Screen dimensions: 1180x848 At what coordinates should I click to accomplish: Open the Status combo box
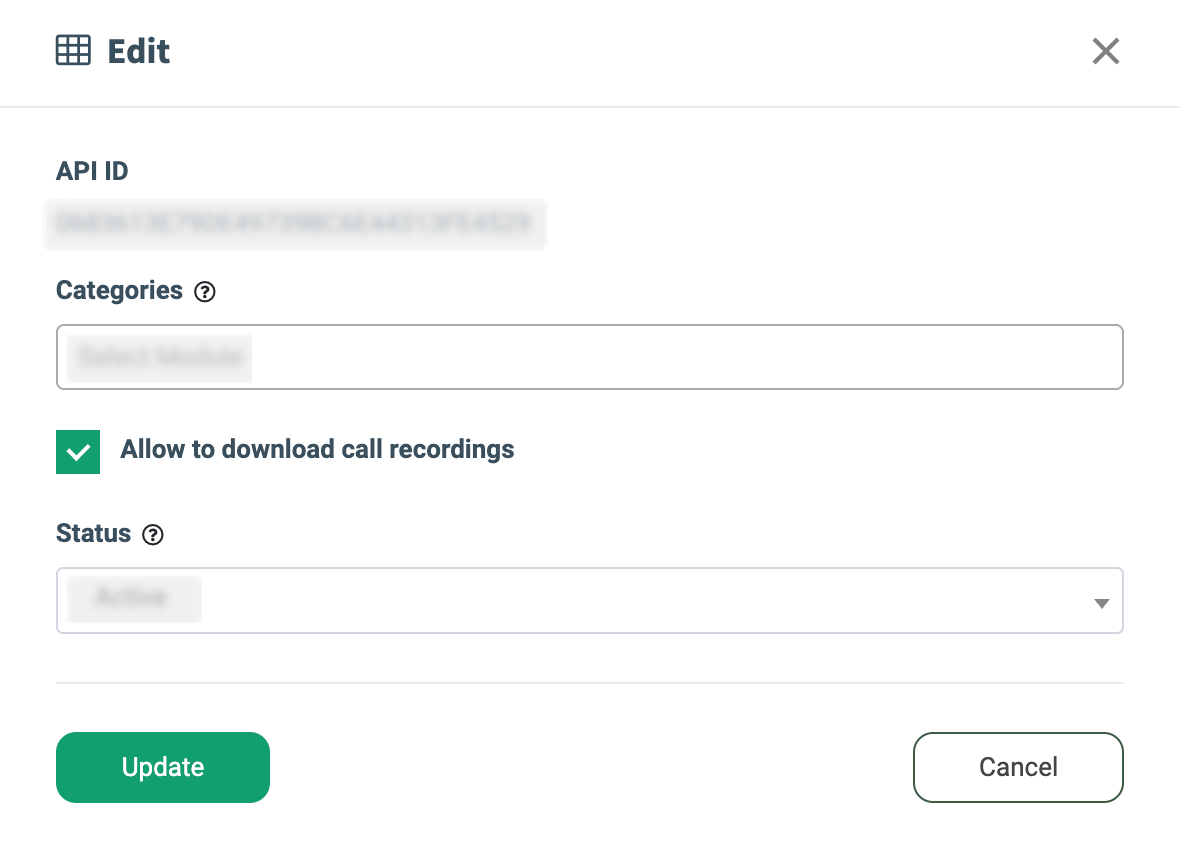pyautogui.click(x=589, y=600)
